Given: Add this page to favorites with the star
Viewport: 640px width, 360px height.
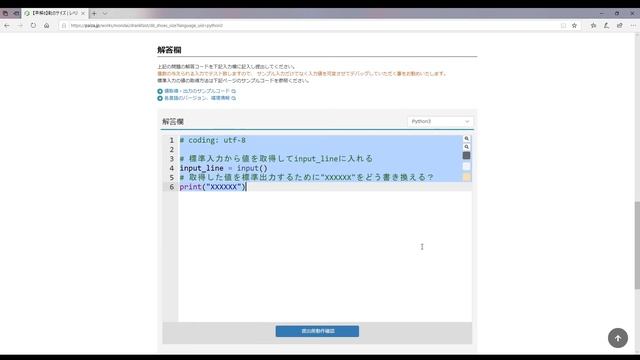Looking at the screenshot, I should coord(574,25).
